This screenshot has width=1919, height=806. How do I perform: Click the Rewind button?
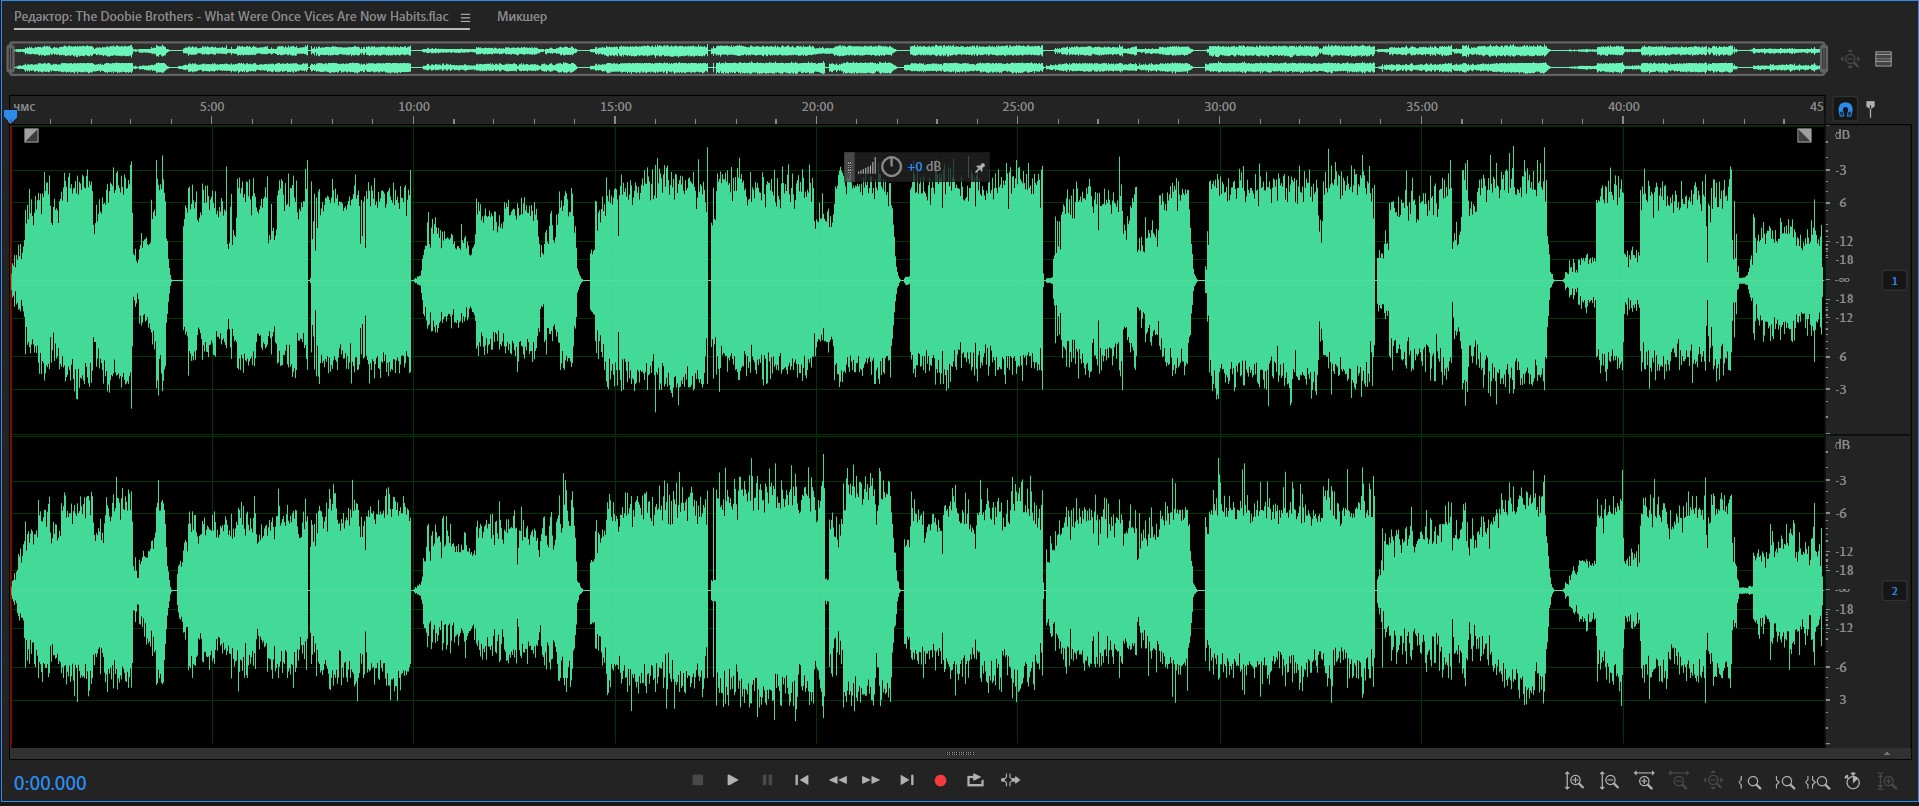click(837, 780)
